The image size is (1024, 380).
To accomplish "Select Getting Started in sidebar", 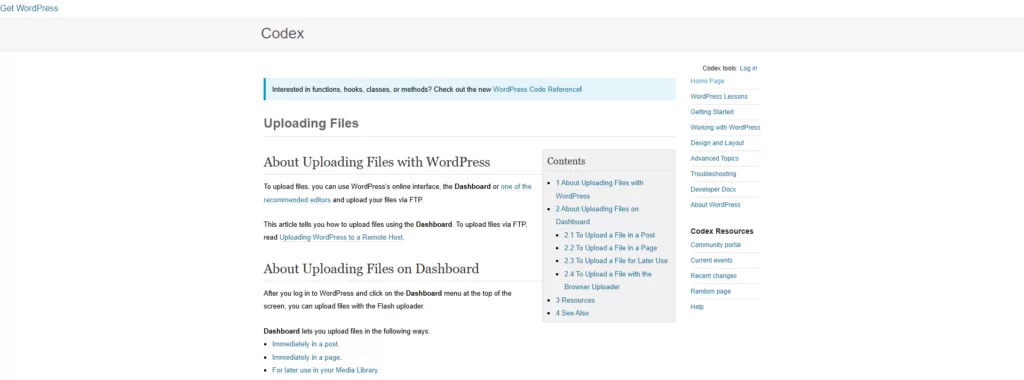I will [x=712, y=112].
